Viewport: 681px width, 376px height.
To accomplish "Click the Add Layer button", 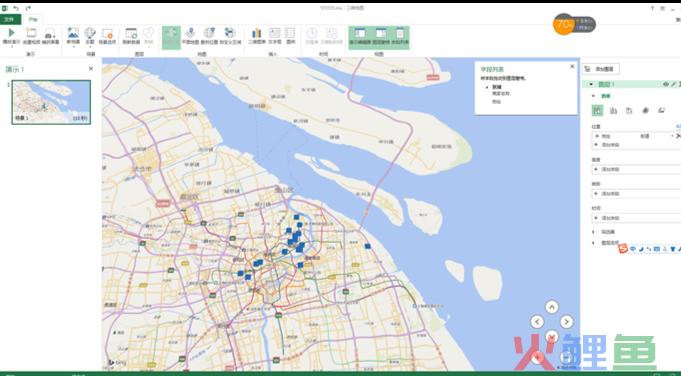I will [x=601, y=69].
